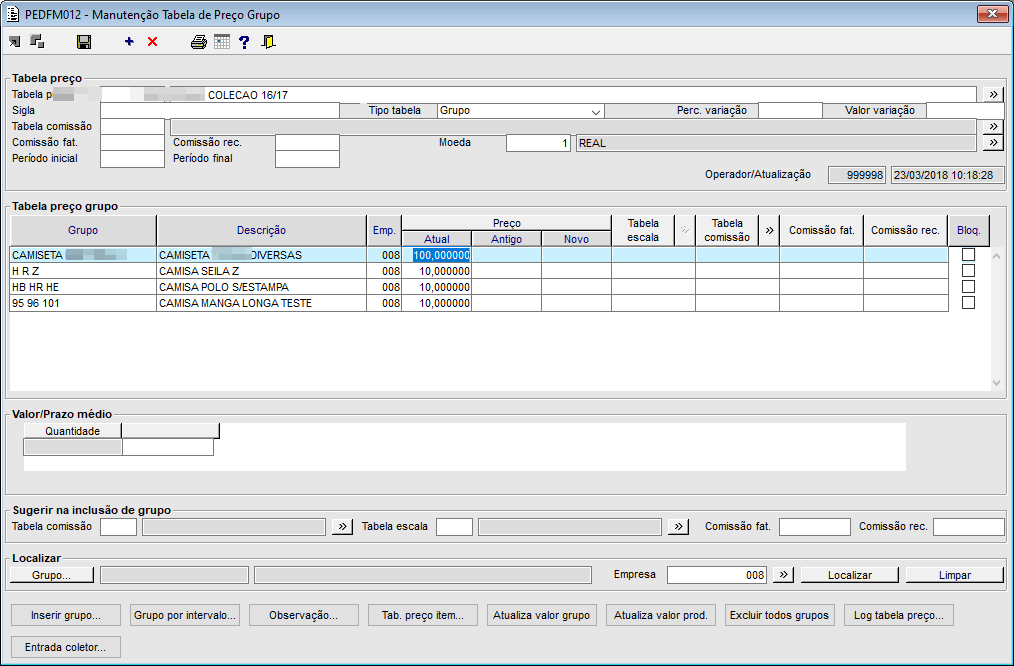Screen dimensions: 1014x666
Task: Open Observação... button
Action: (x=304, y=616)
